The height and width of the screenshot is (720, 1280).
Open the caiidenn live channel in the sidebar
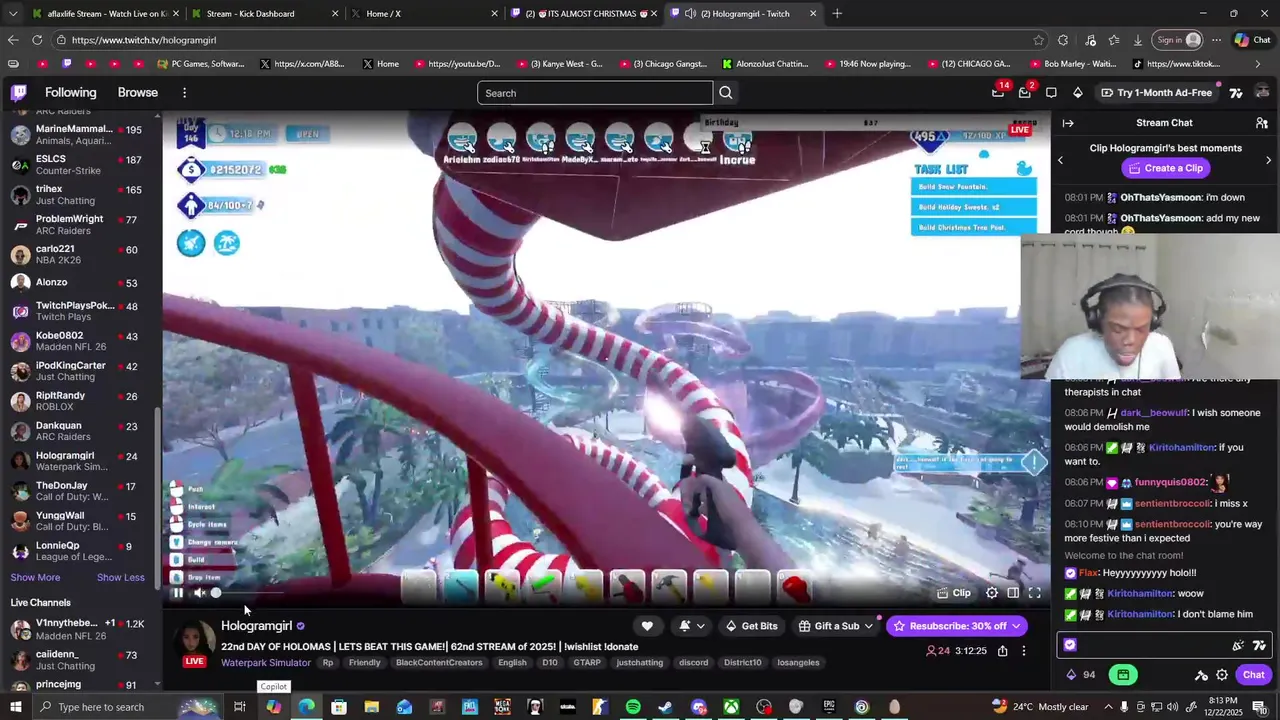[x=80, y=660]
